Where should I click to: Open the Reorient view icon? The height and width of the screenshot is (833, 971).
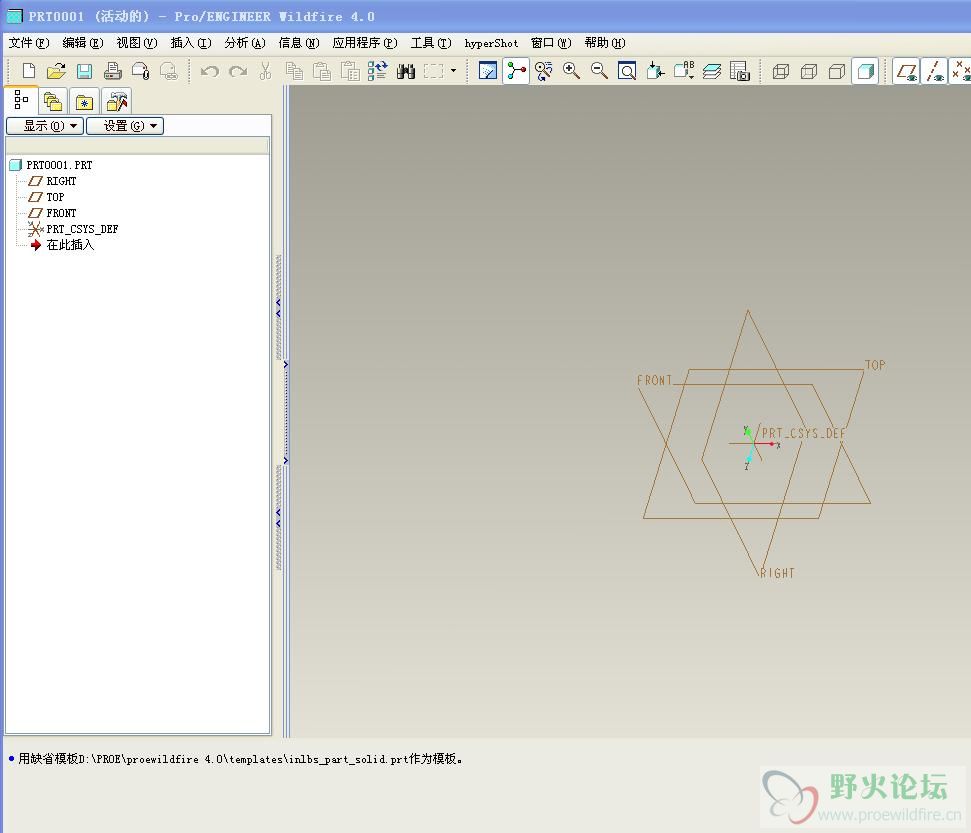[x=655, y=71]
